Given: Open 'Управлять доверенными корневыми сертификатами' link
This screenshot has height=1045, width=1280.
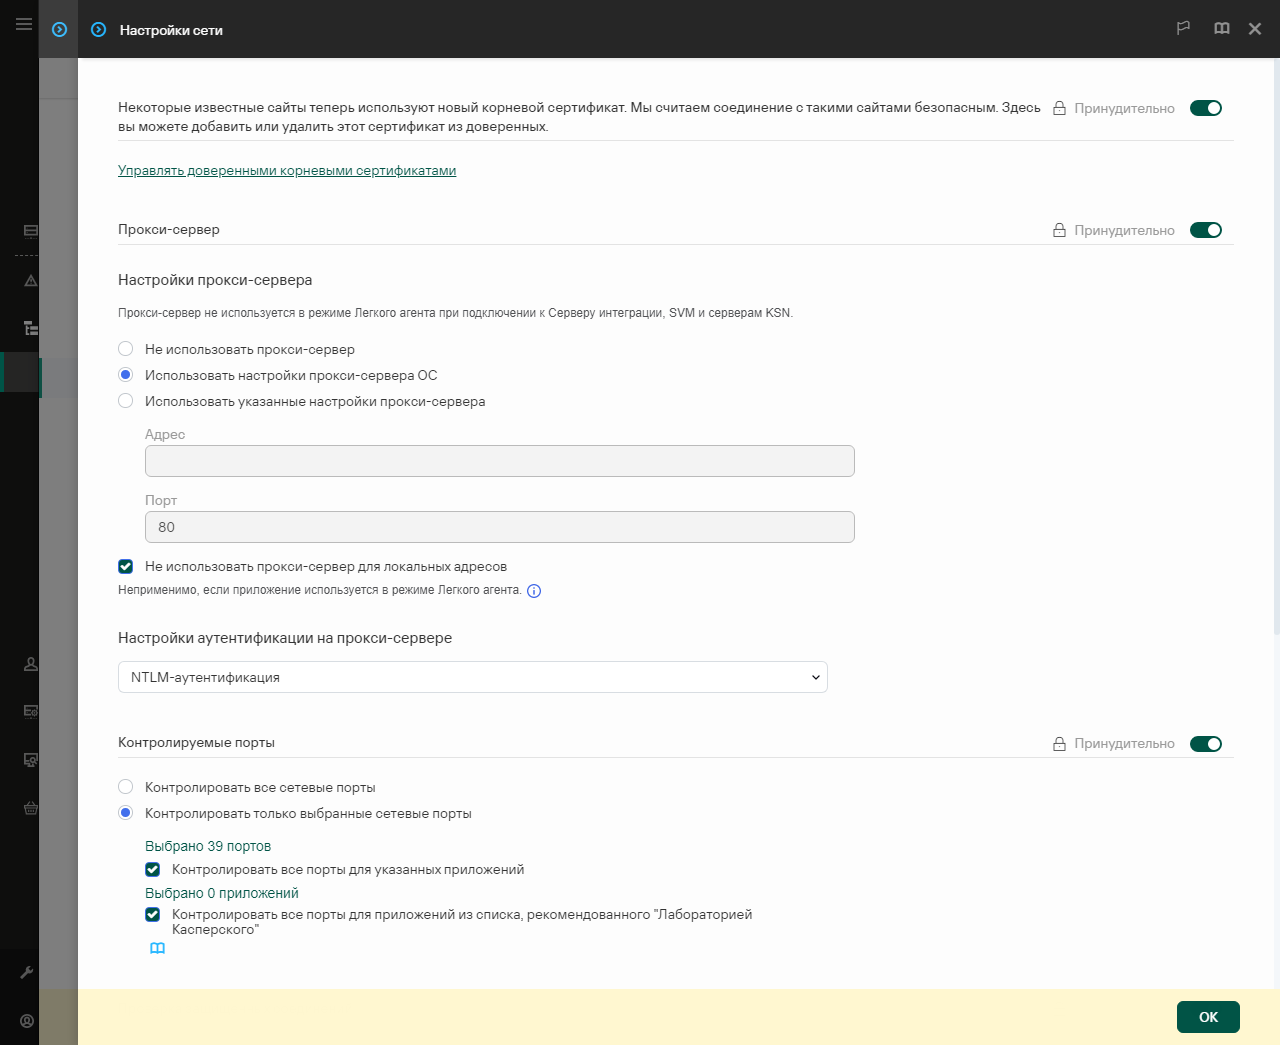Looking at the screenshot, I should 287,171.
